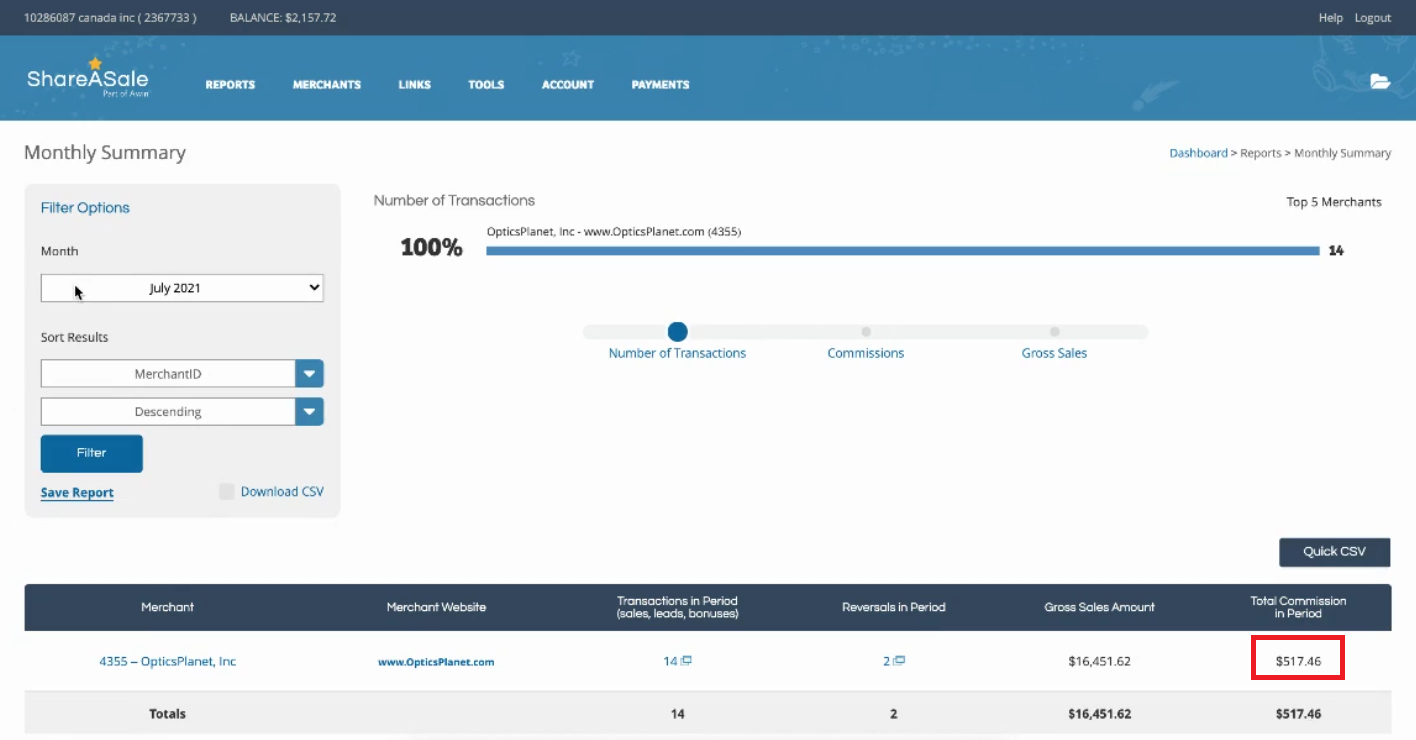
Task: Click the Reversals in Period column header
Action: pyautogui.click(x=894, y=607)
